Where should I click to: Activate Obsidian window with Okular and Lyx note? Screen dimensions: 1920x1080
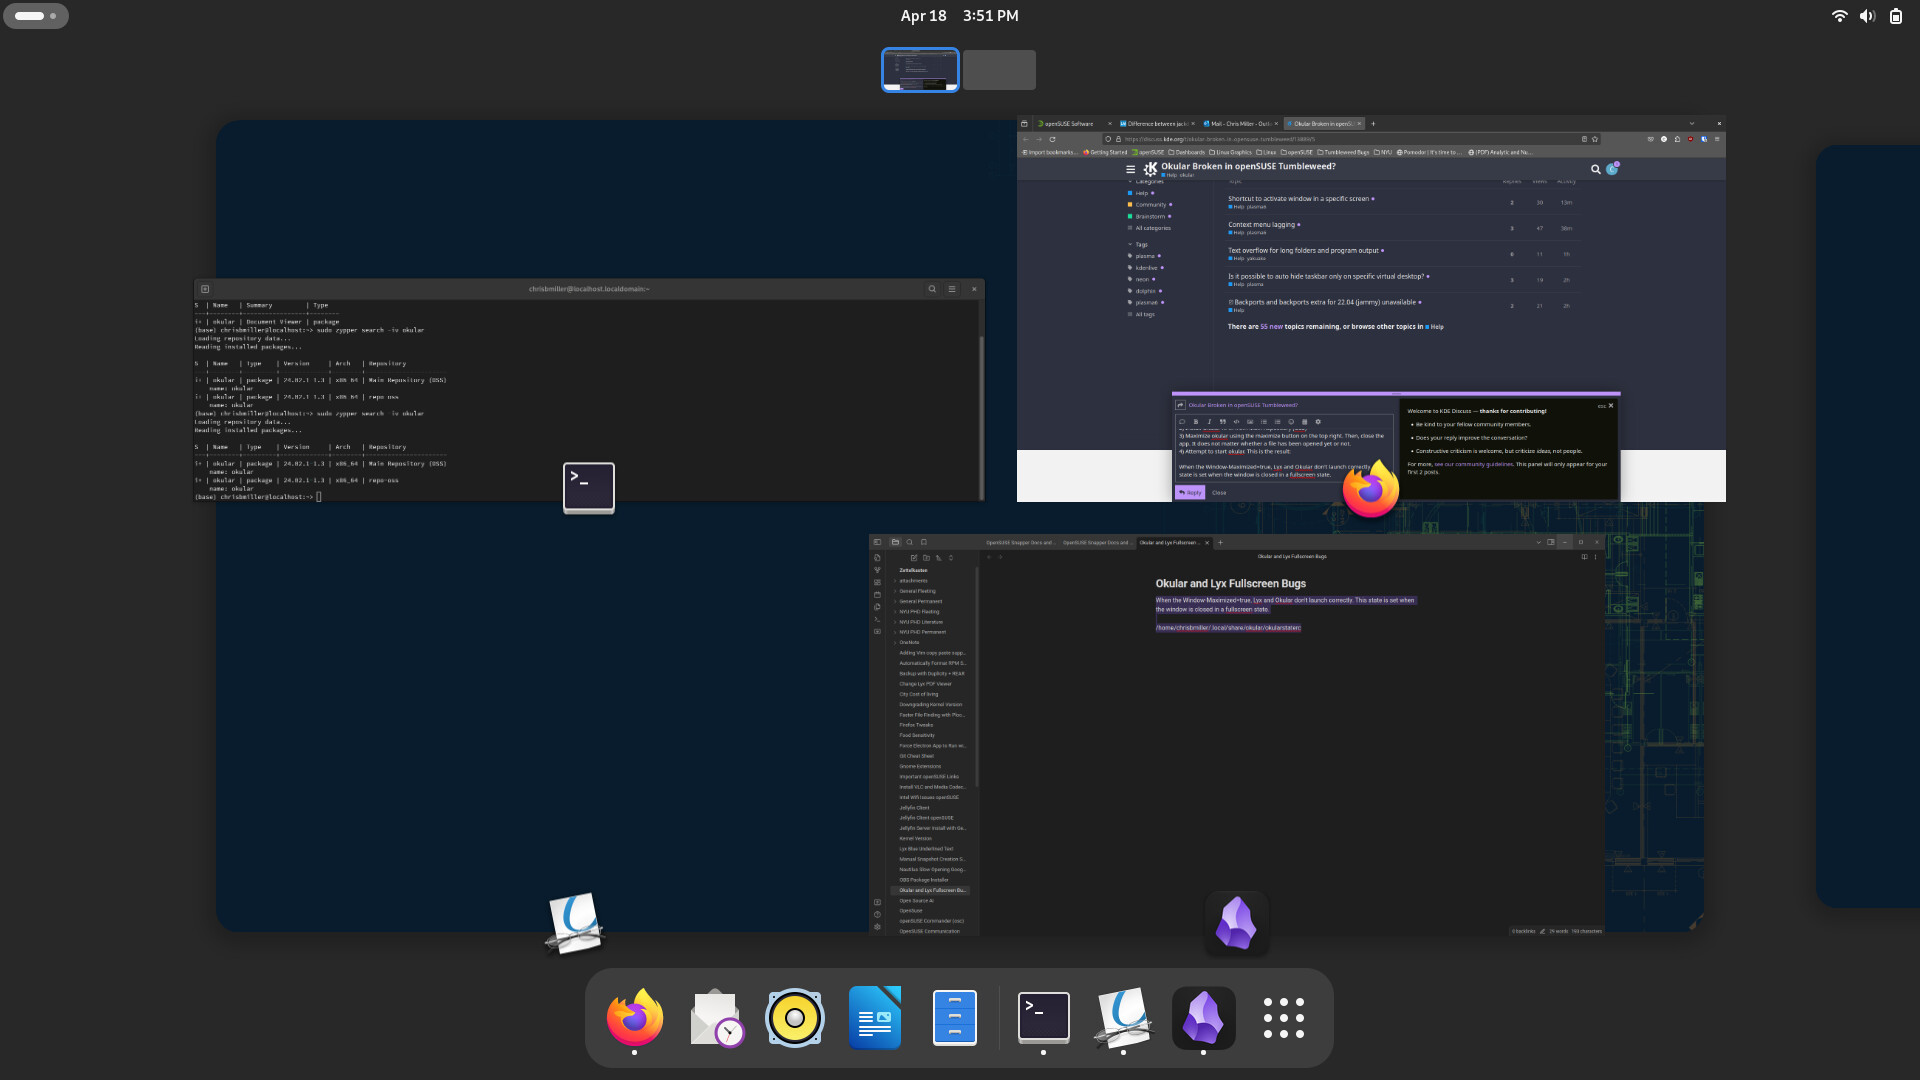tap(1236, 735)
